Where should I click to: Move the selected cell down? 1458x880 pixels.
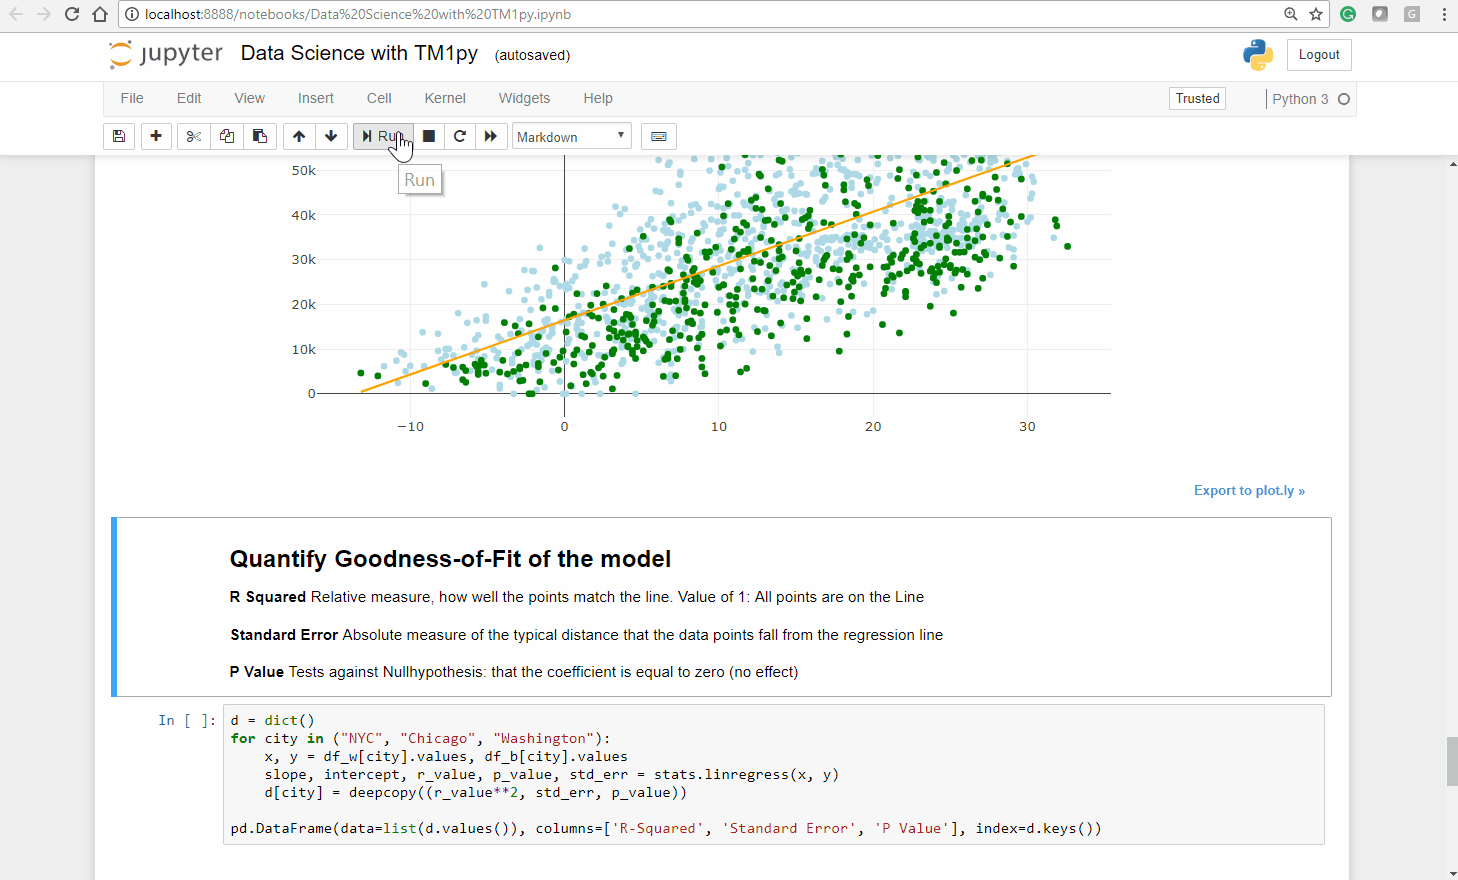(x=331, y=136)
